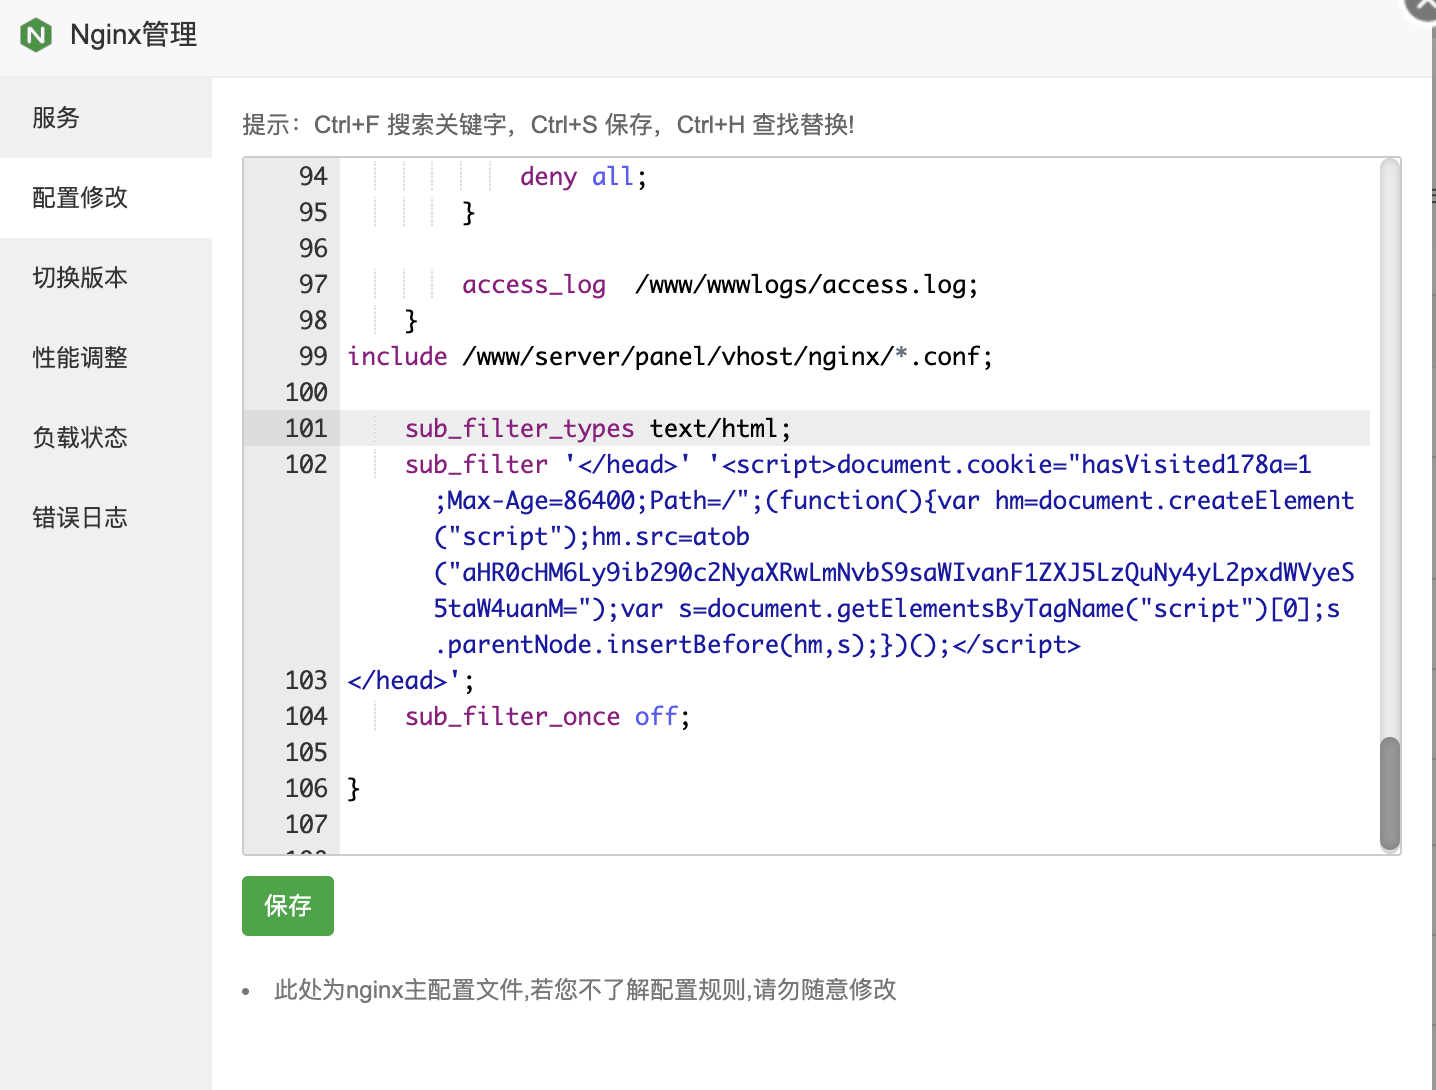
Task: Click the green Nginx logo icon
Action: click(36, 35)
